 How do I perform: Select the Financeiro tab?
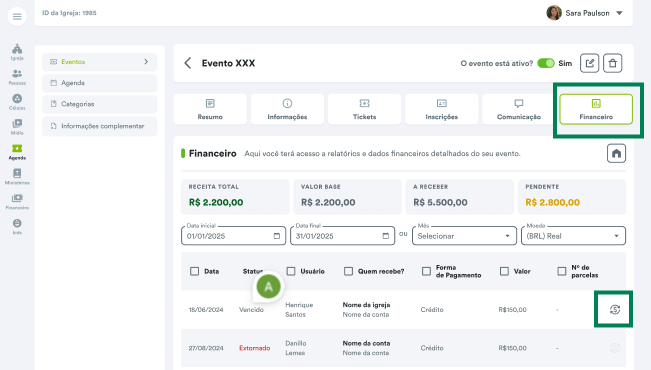[x=596, y=109]
